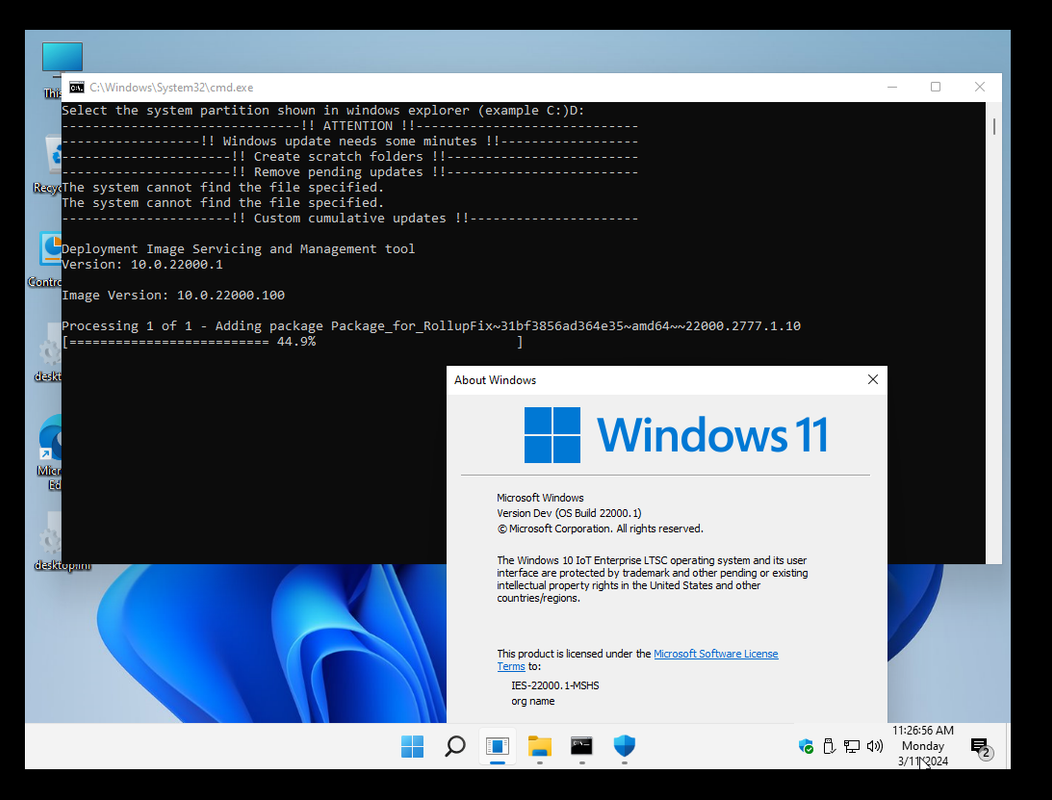
Task: Click the 'Deployment Image Servicing and Management tool' line
Action: tap(238, 249)
